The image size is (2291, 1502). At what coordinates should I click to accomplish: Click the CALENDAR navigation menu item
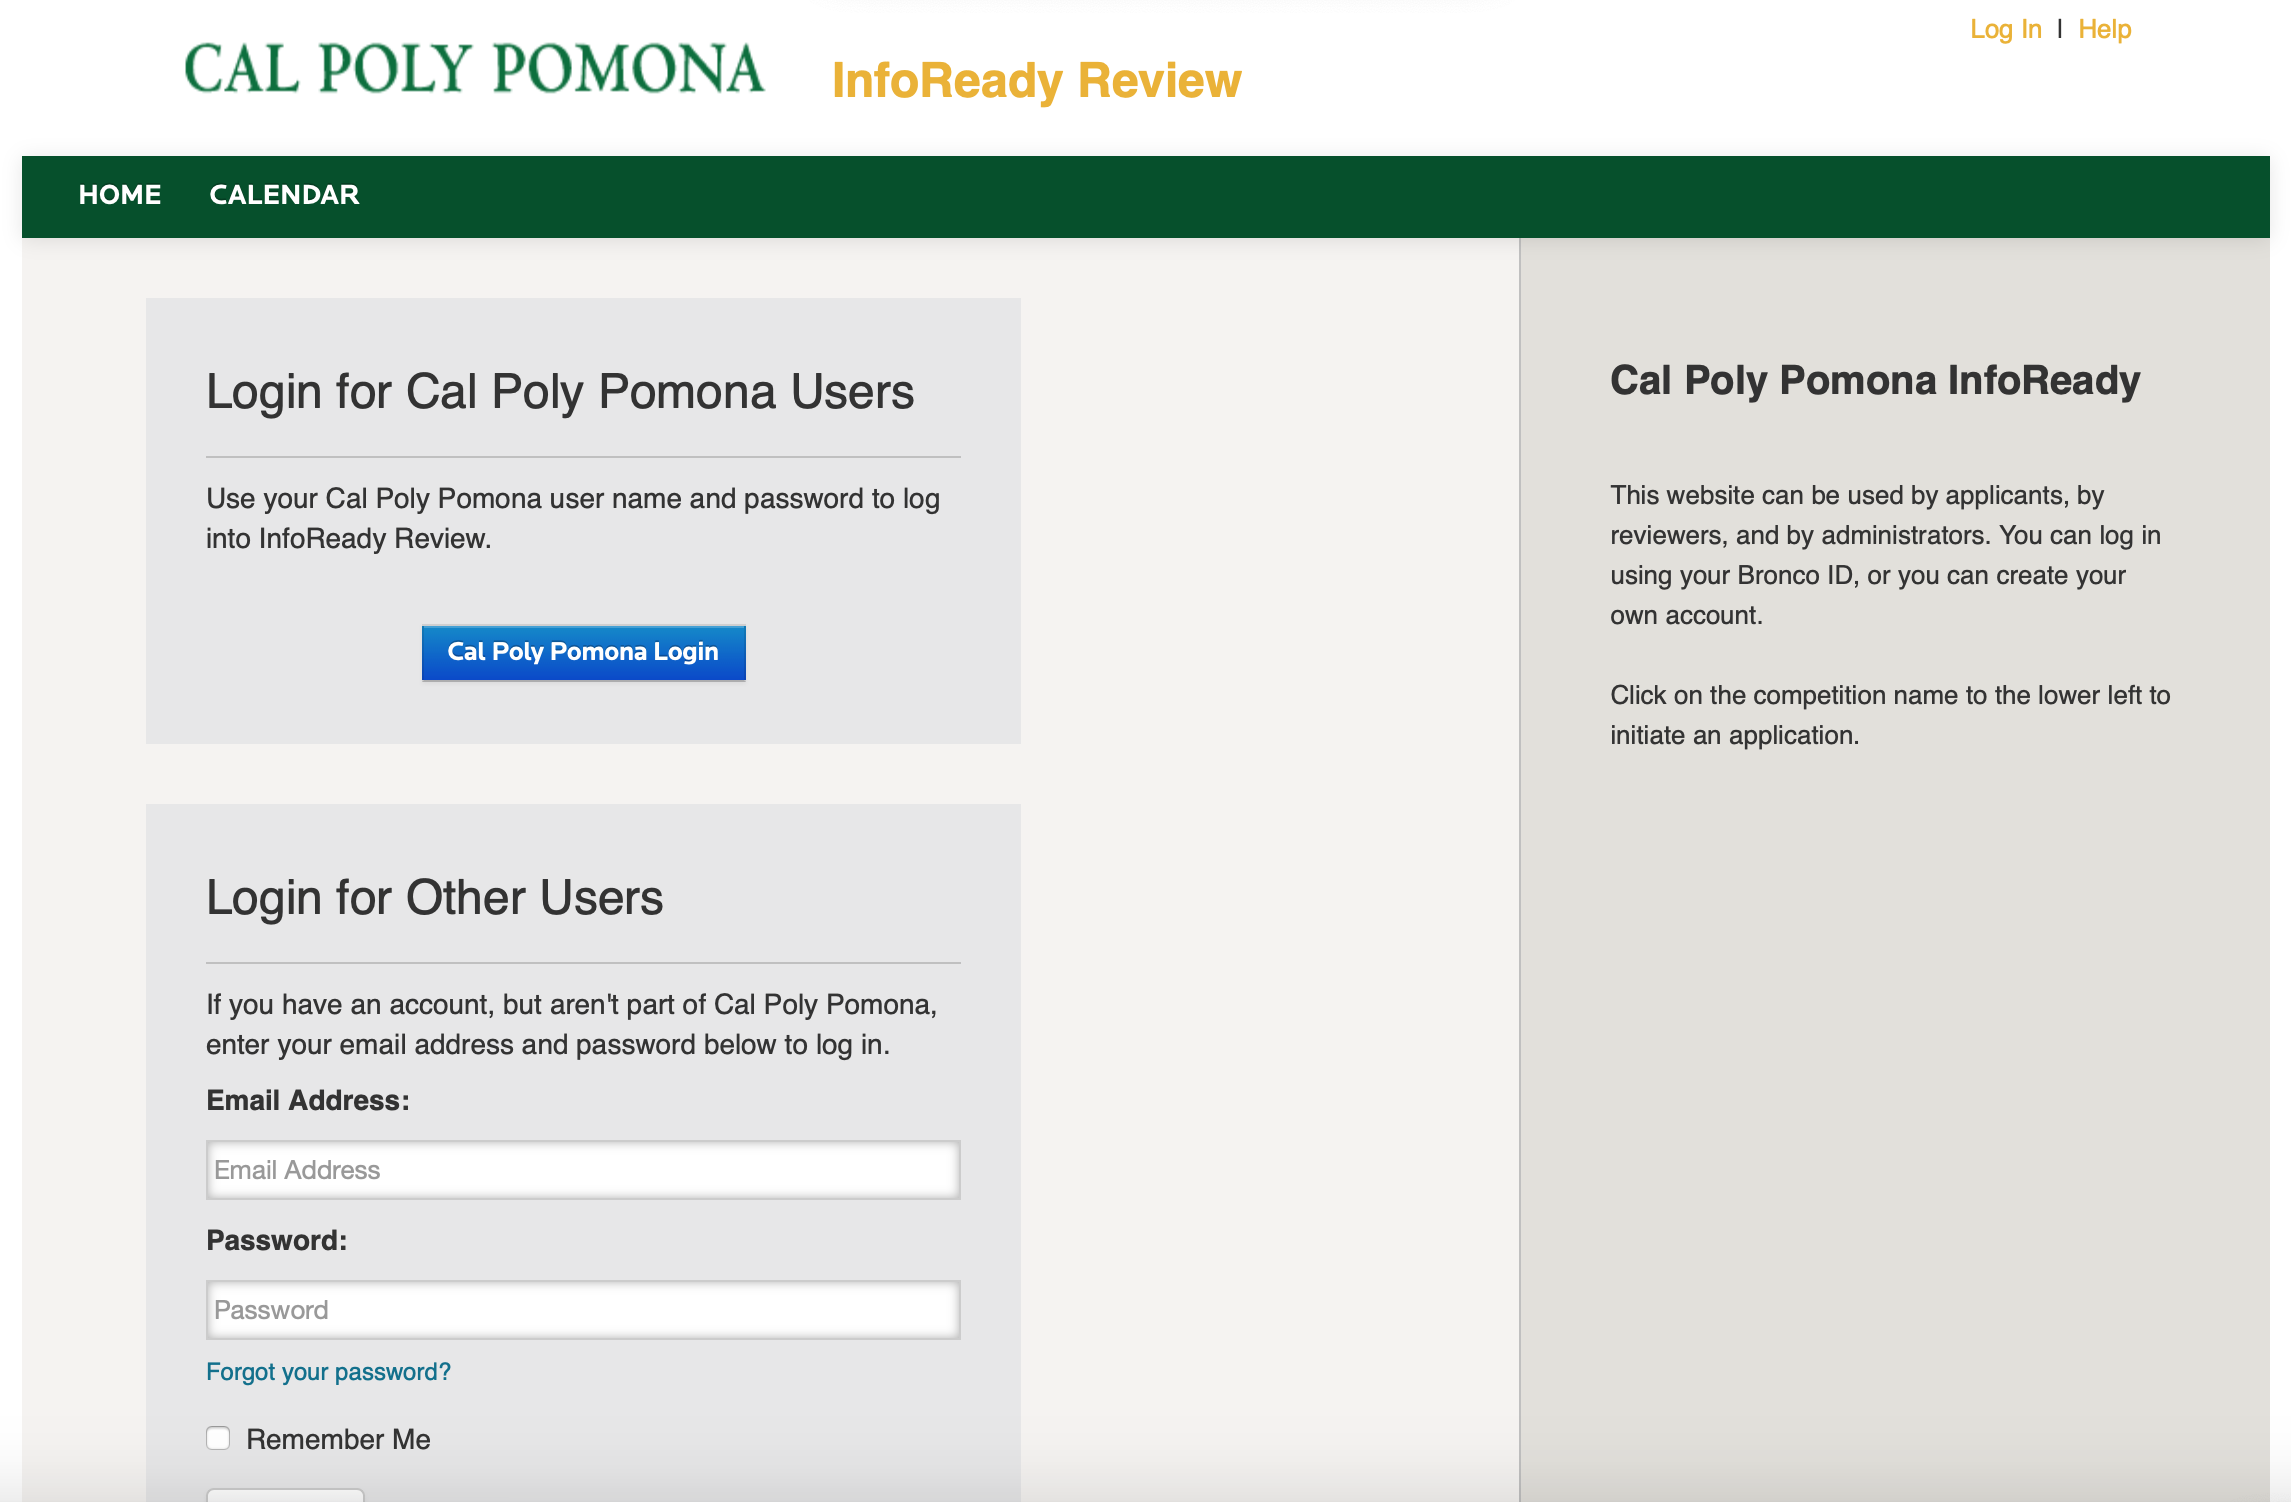(x=282, y=194)
